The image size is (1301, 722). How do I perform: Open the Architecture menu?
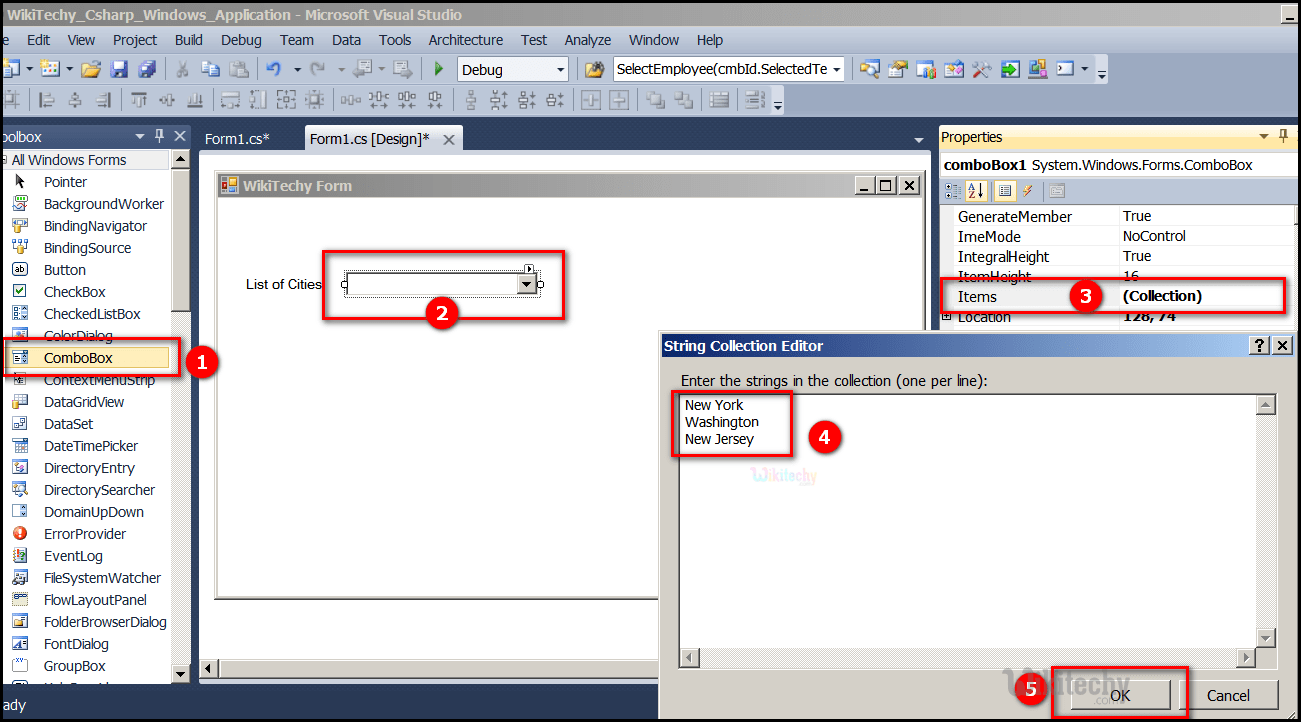(x=465, y=40)
